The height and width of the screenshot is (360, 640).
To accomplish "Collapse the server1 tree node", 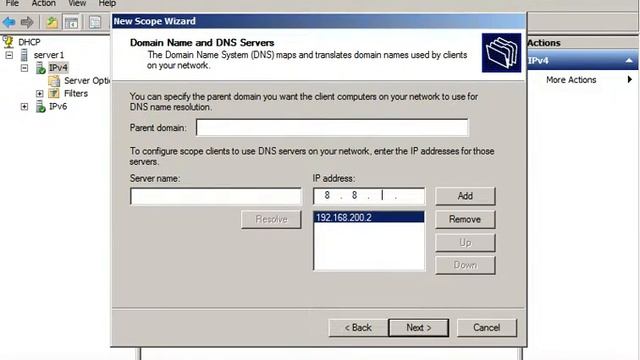I will 9,55.
